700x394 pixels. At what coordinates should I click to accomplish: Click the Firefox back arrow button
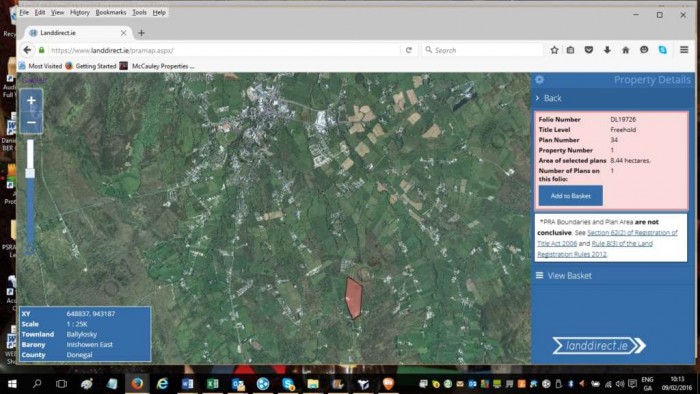point(27,50)
